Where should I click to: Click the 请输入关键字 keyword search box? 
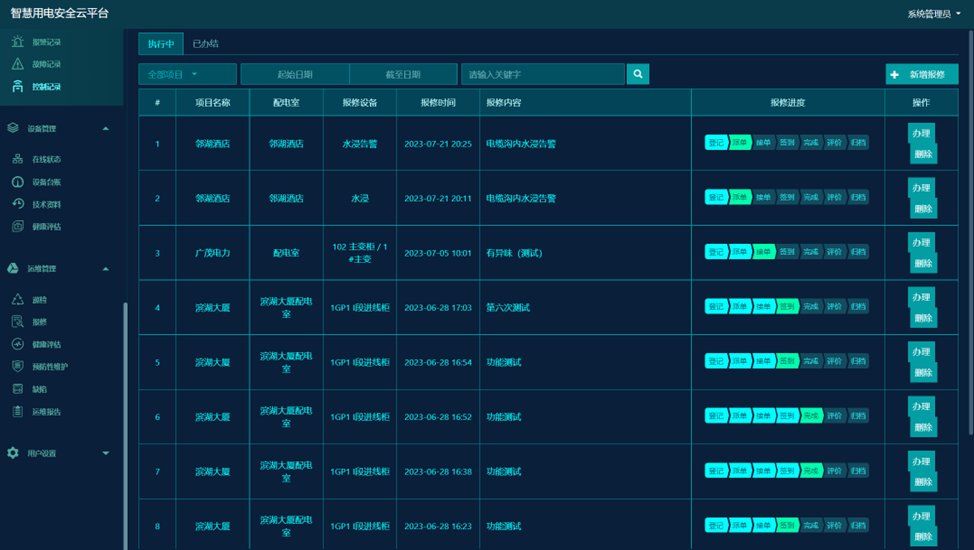543,74
